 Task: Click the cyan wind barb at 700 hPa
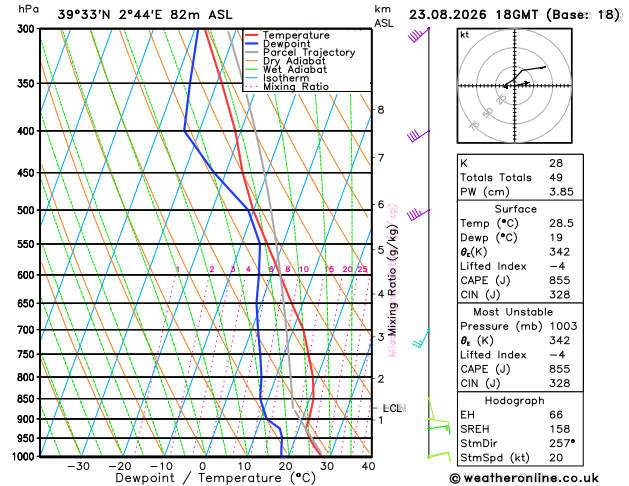(x=421, y=338)
